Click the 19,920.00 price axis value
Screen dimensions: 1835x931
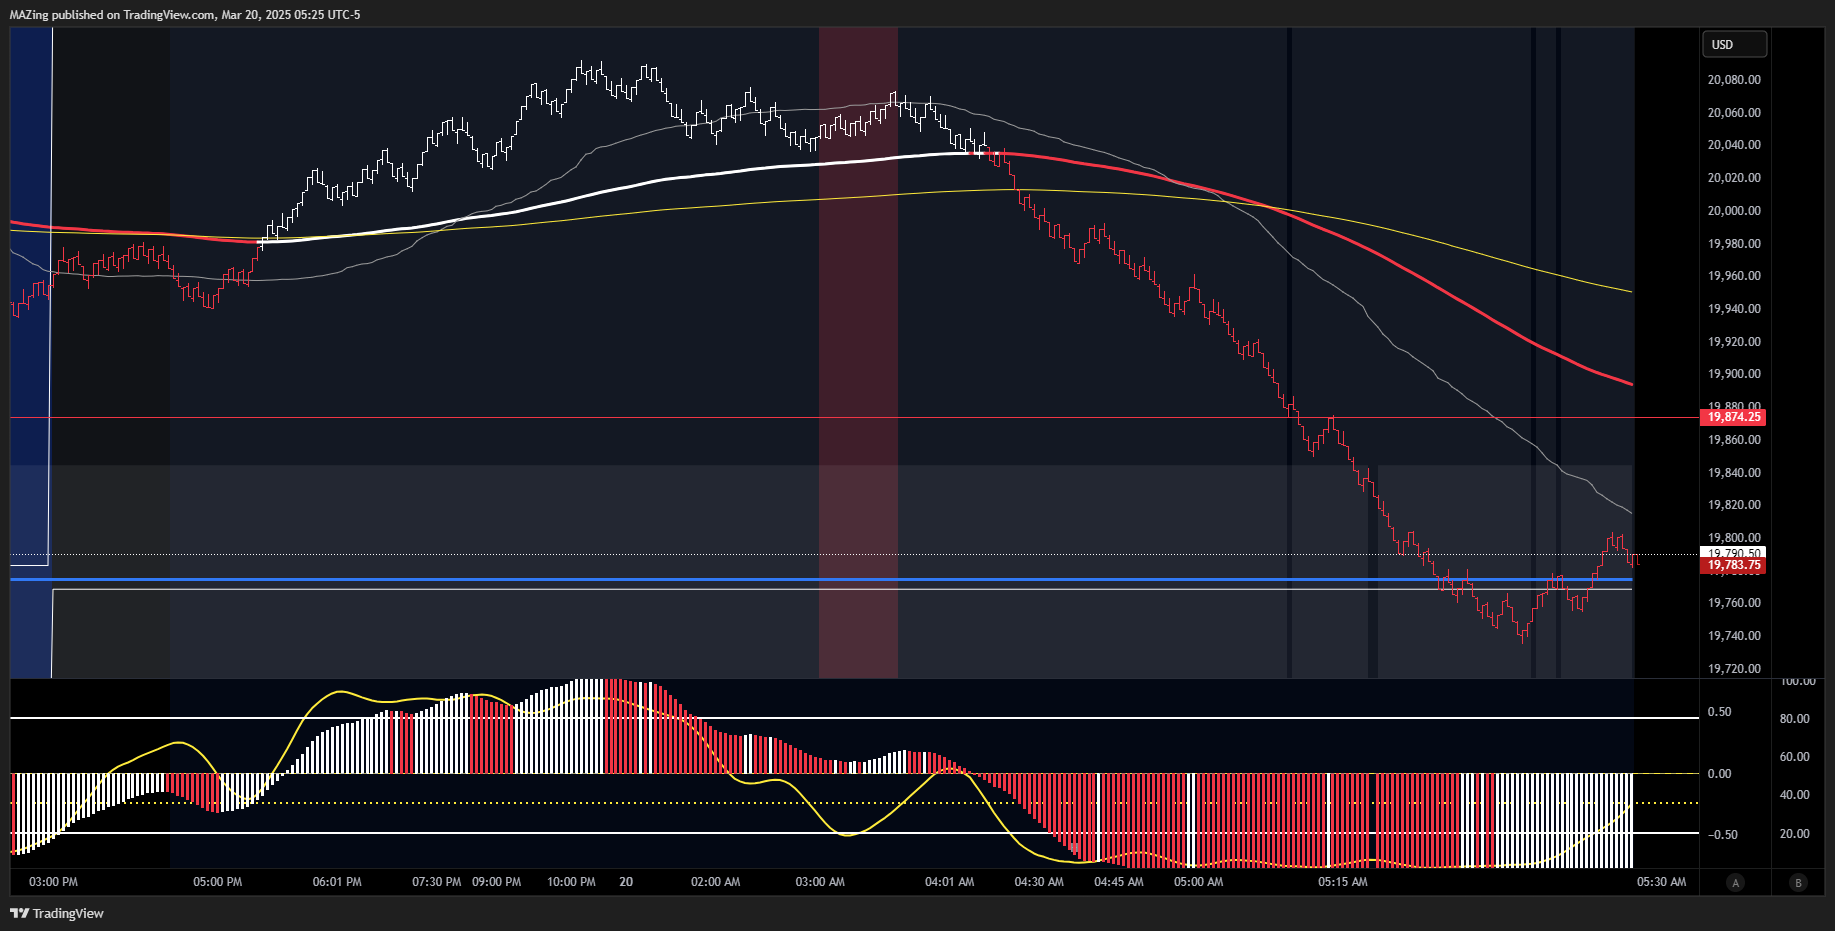(x=1734, y=342)
